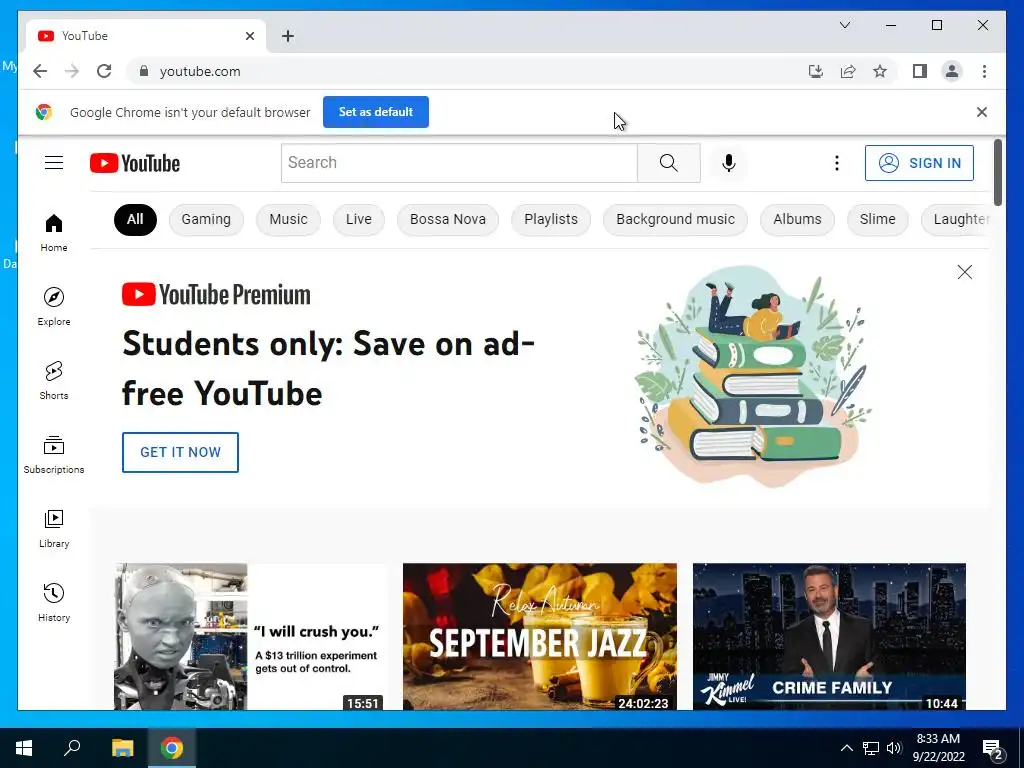
Task: Open Library in the sidebar
Action: click(54, 528)
